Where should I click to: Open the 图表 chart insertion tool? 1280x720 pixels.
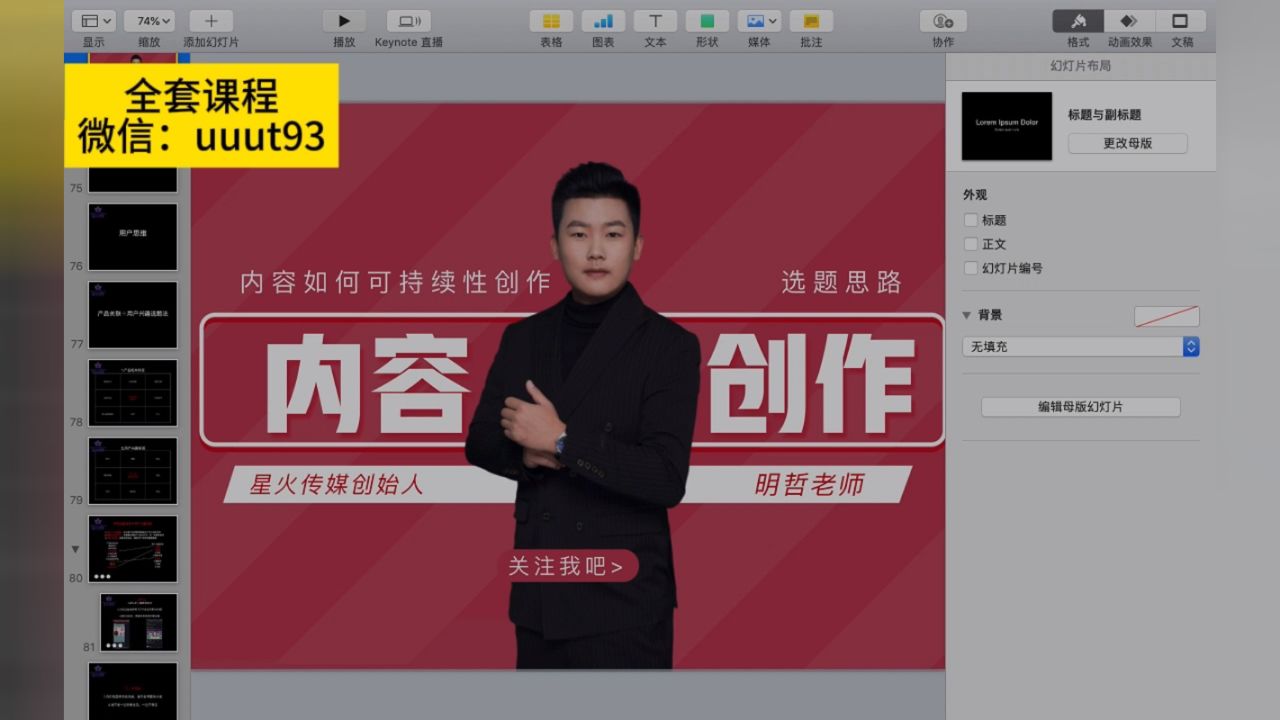(x=602, y=20)
